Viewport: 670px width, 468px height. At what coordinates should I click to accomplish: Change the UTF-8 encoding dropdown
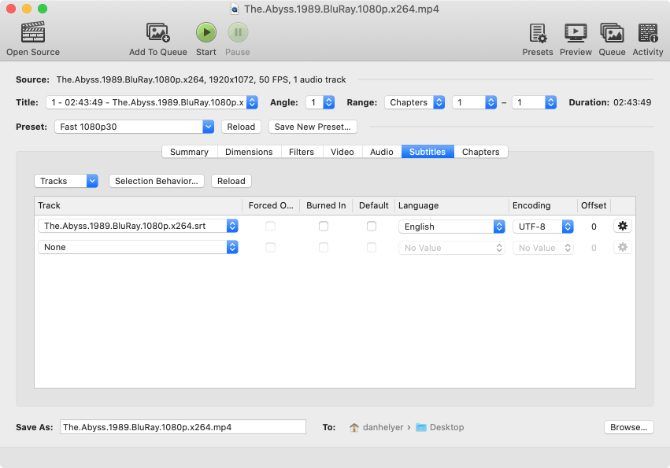coord(543,227)
